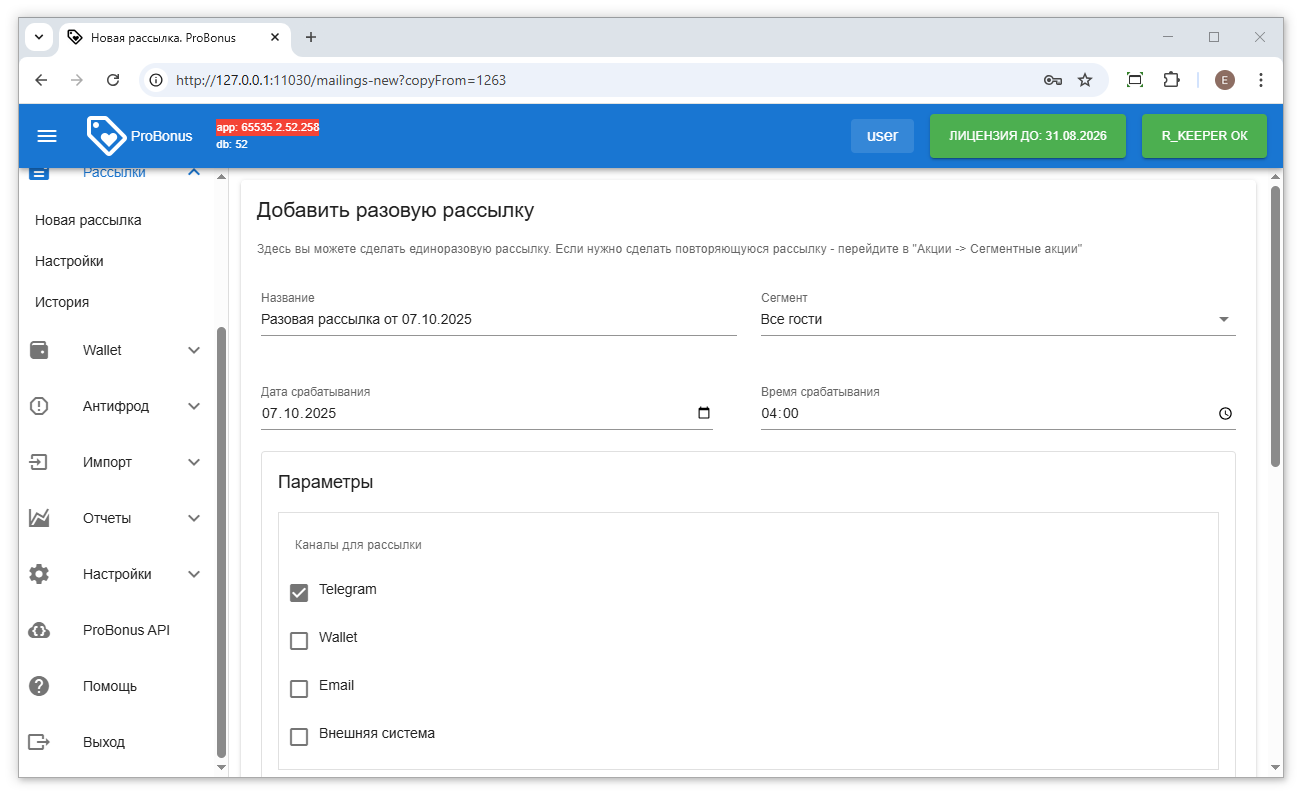
Task: Click the Название input field
Action: 498,320
